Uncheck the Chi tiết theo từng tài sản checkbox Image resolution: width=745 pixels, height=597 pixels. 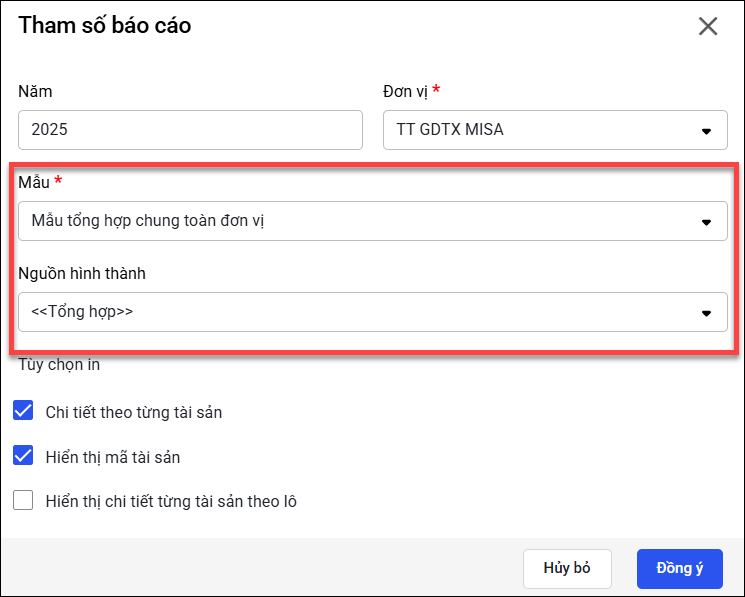tap(24, 411)
